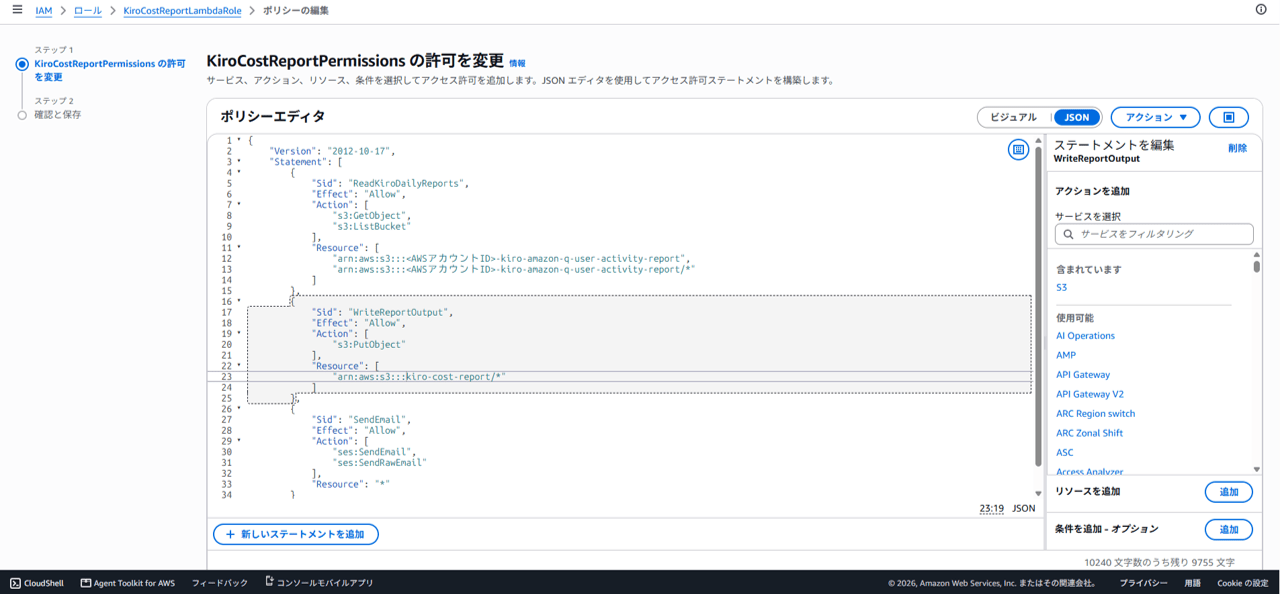Click the fullscreen editor icon button
Screen dimensions: 1280x594
pos(1228,117)
